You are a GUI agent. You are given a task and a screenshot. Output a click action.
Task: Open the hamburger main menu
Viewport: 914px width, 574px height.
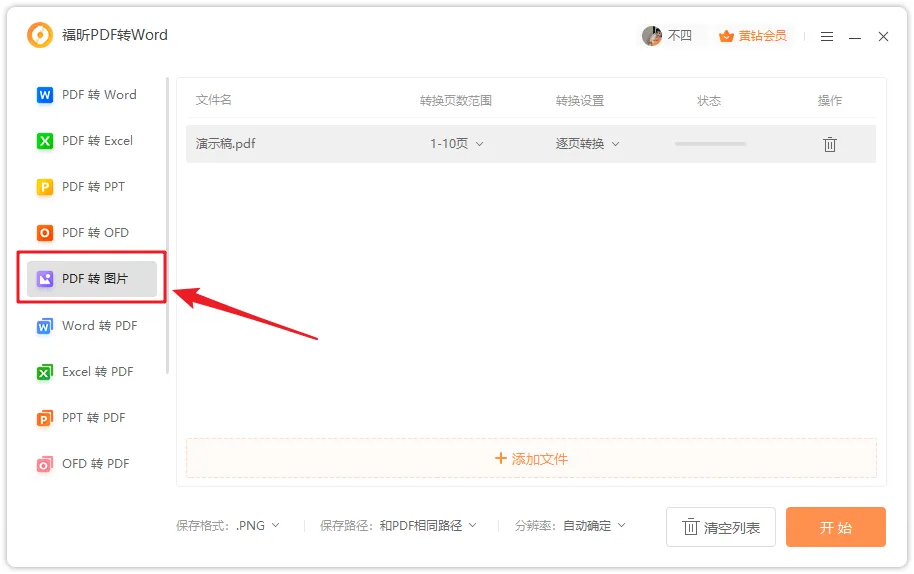827,37
